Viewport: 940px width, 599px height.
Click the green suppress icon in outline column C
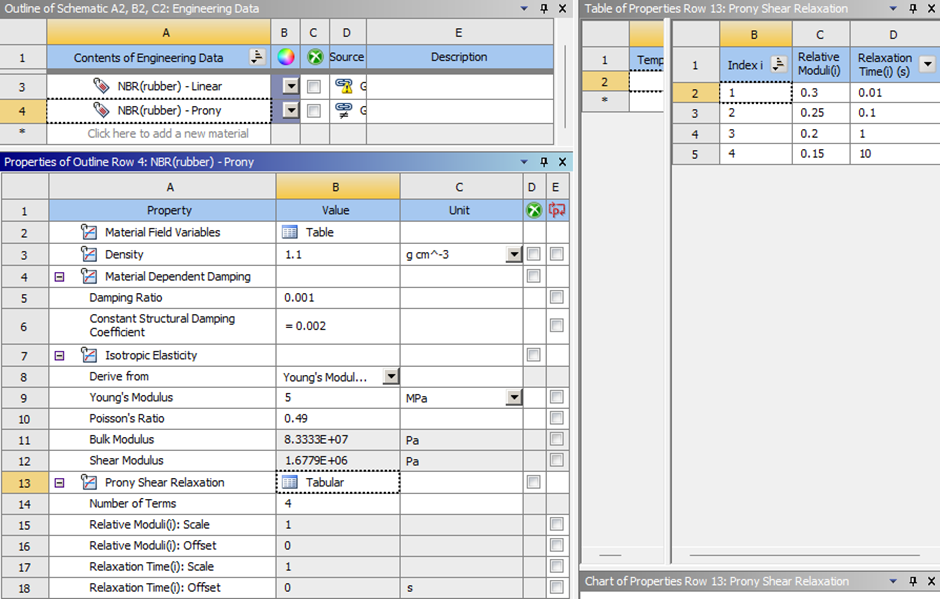[x=315, y=57]
